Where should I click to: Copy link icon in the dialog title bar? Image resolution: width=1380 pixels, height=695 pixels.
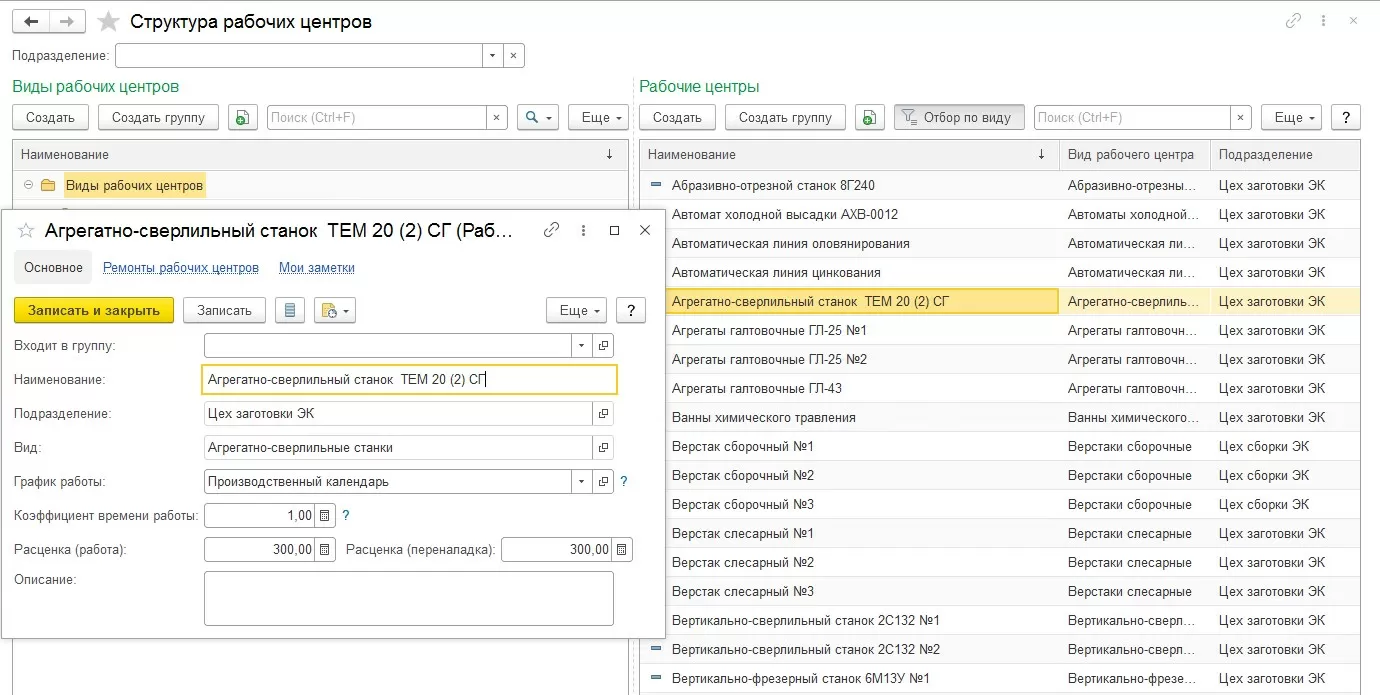tap(551, 230)
